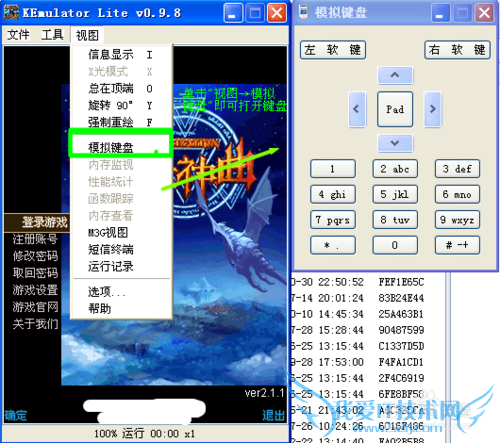Open 运行记录 from the menu

[x=121, y=266]
